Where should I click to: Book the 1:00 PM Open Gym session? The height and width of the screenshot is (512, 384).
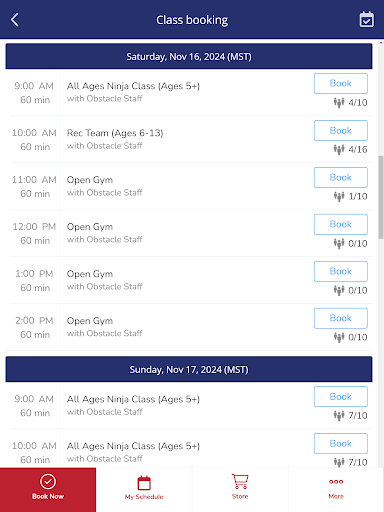[x=341, y=271]
